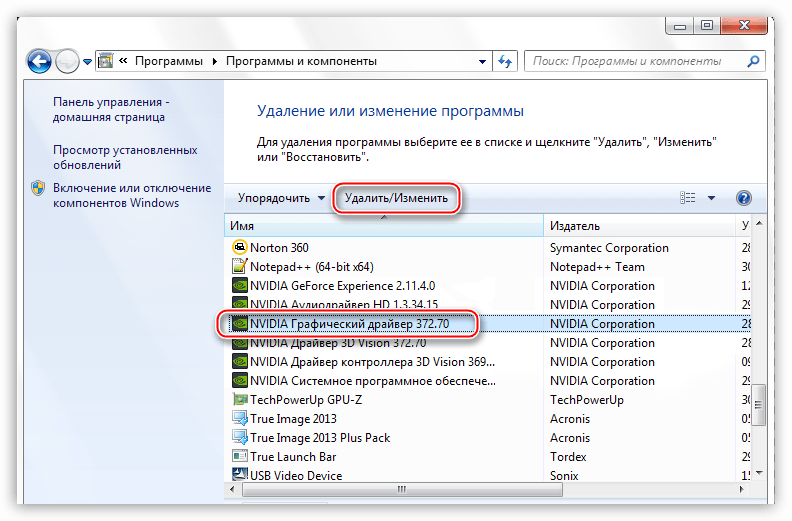Viewport: 792px width, 521px height.
Task: Click the horizontal scrollbar right arrow
Action: (x=741, y=489)
